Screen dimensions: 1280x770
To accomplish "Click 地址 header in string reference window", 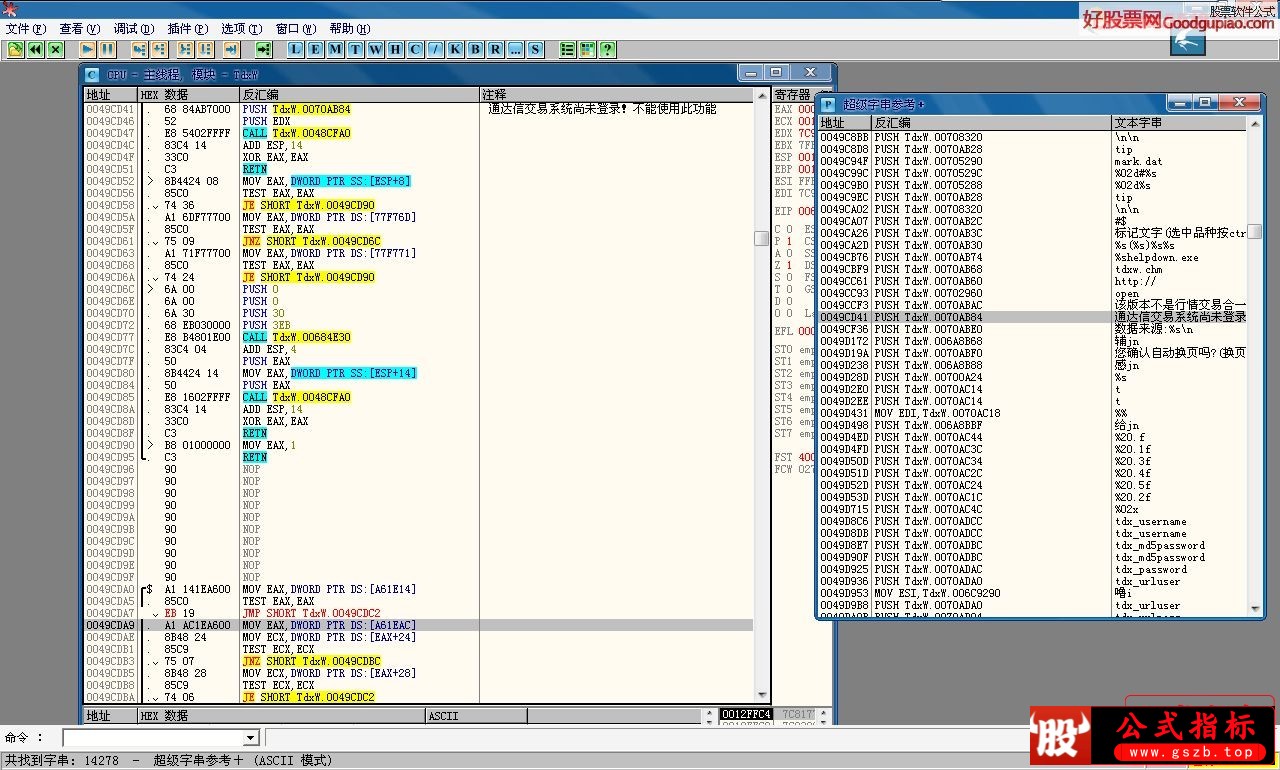I will [845, 123].
